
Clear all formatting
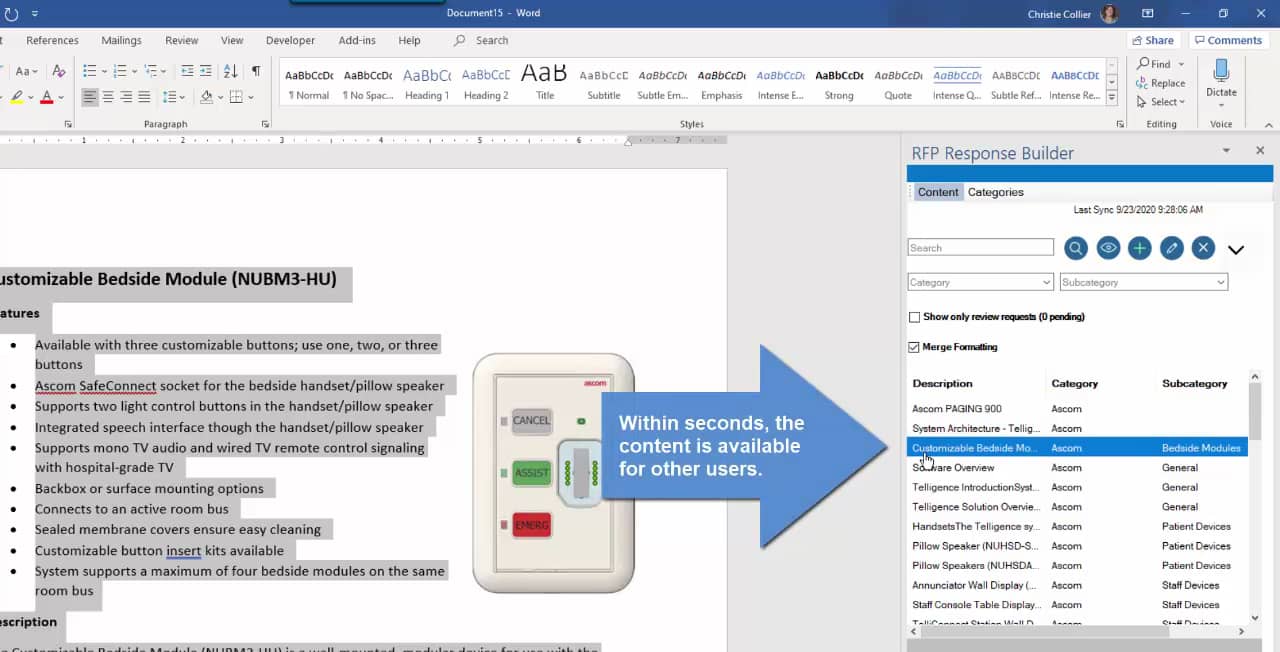tap(58, 71)
